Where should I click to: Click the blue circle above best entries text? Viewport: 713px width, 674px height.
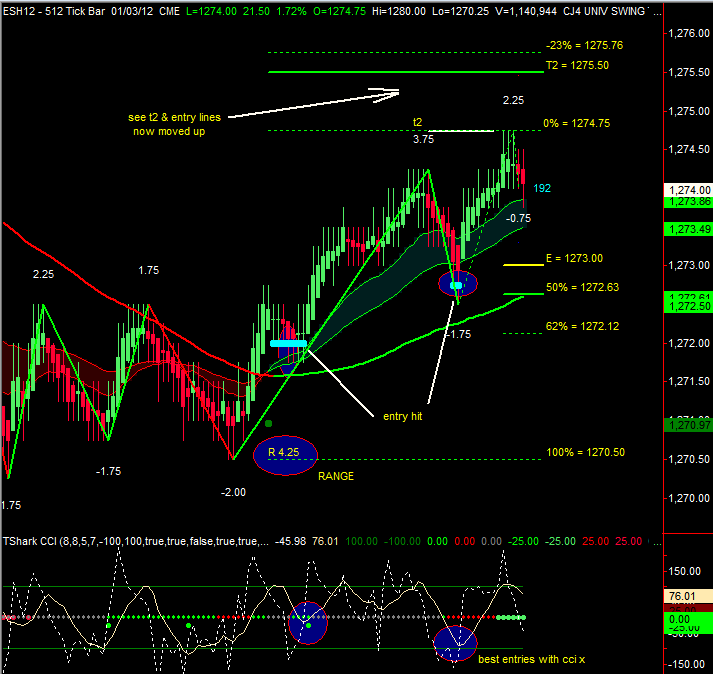(x=456, y=643)
